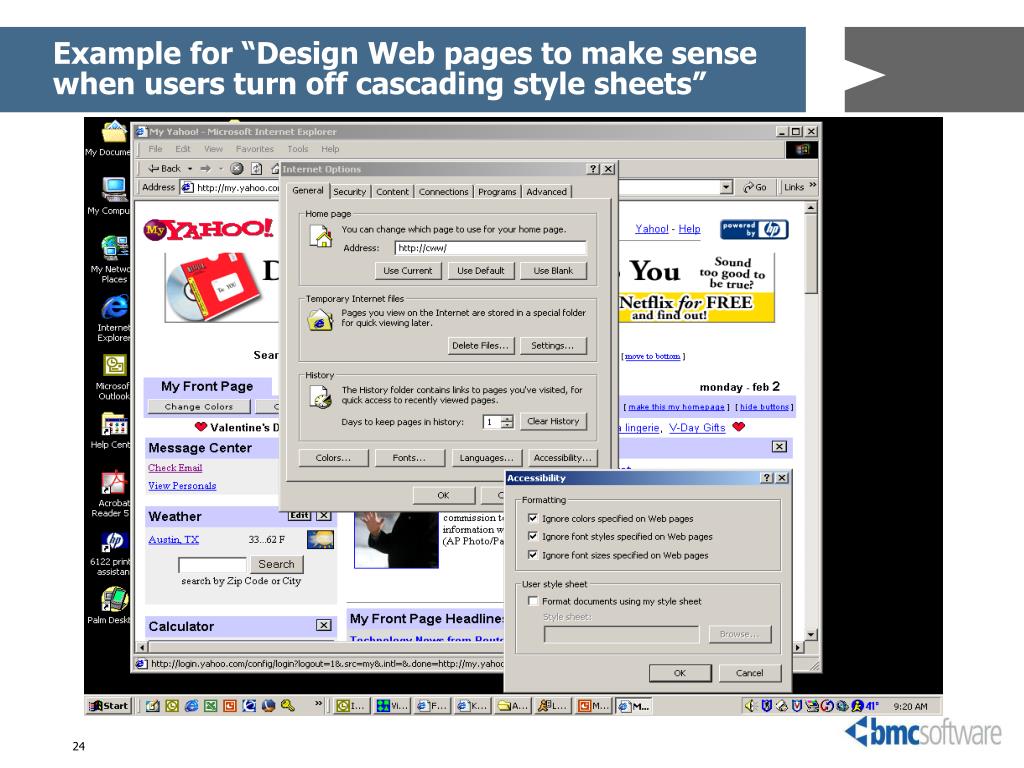Click the Clear History button
This screenshot has width=1024, height=768.
(x=553, y=421)
